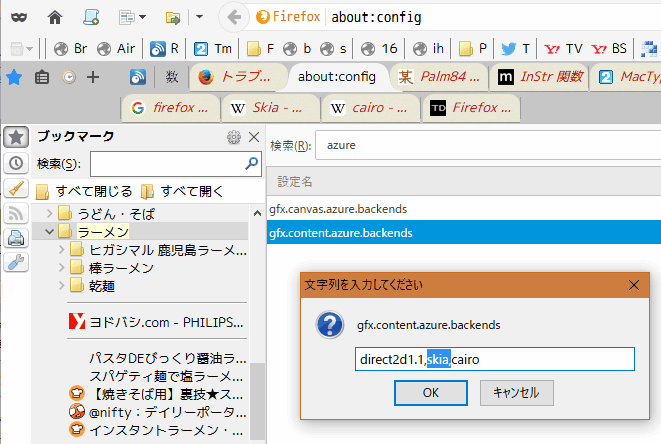
Task: Open the folder with arrow toolbar icon
Action: [x=172, y=18]
